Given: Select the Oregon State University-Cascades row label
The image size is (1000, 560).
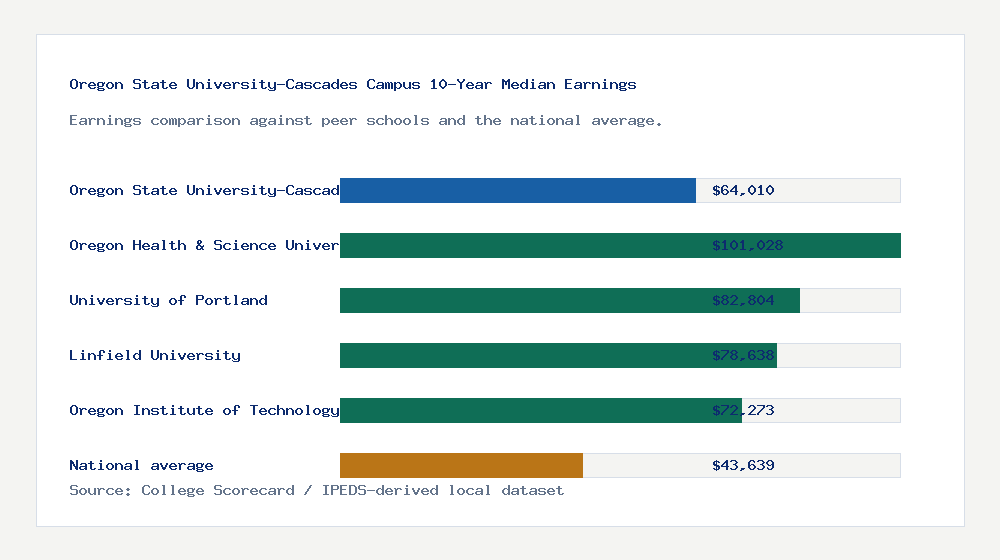Looking at the screenshot, I should coord(204,191).
